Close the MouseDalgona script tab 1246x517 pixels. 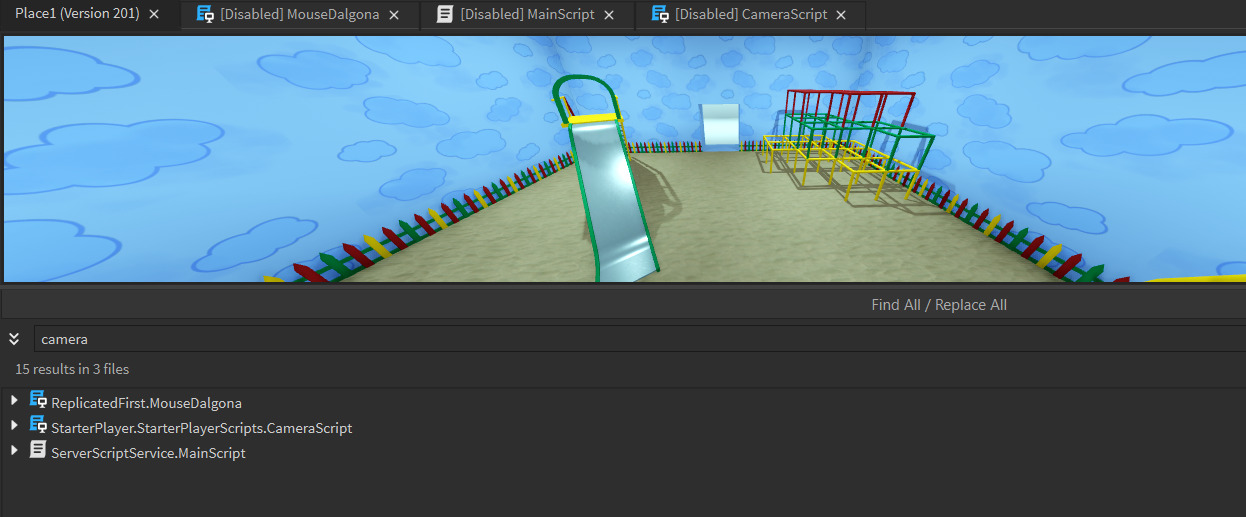(x=394, y=15)
